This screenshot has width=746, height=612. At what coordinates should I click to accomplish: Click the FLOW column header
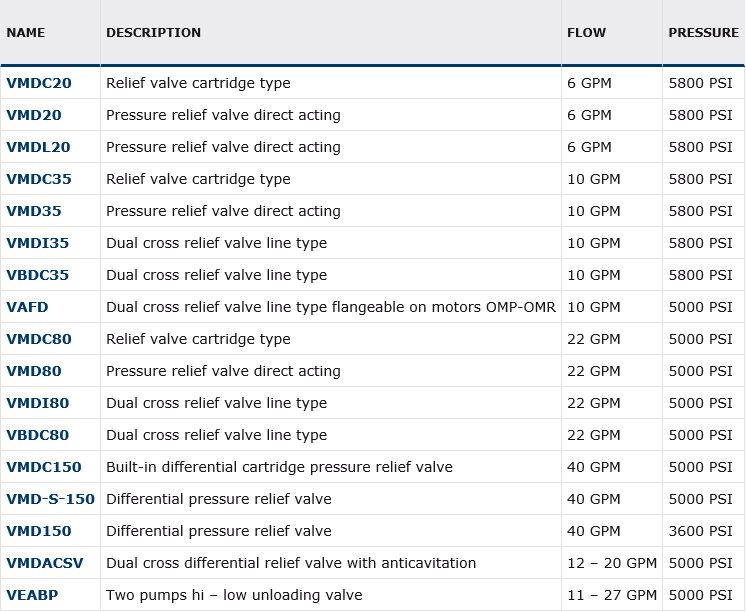point(586,32)
